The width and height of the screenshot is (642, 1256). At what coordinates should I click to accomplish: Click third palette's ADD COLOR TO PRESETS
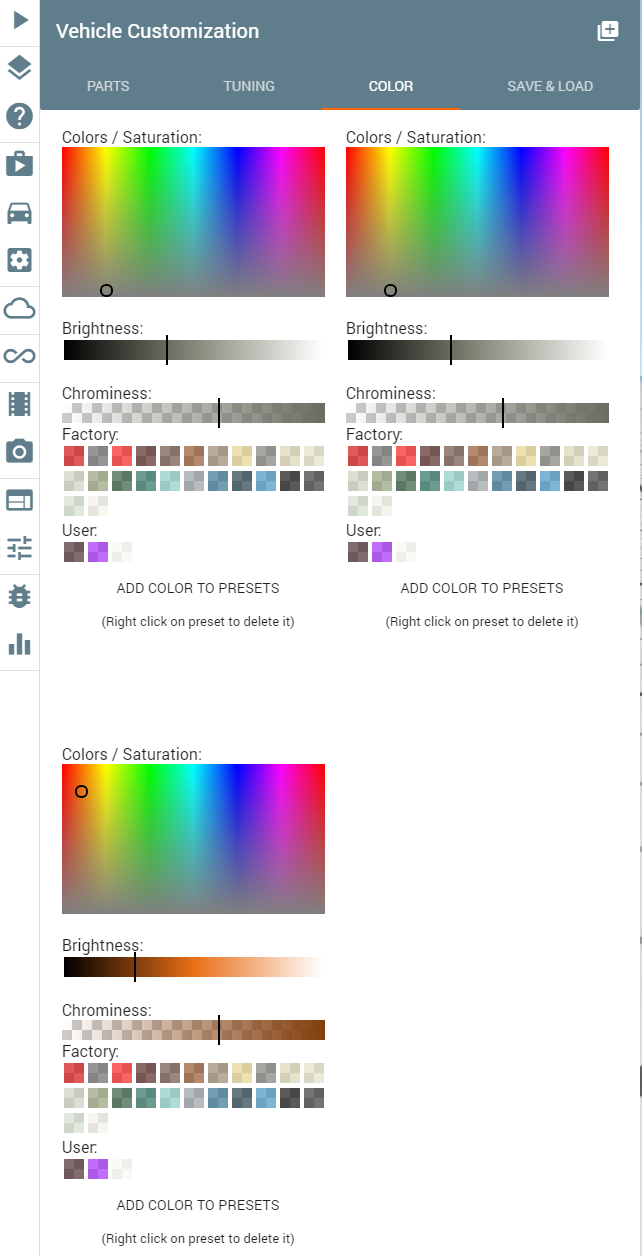coord(198,1205)
